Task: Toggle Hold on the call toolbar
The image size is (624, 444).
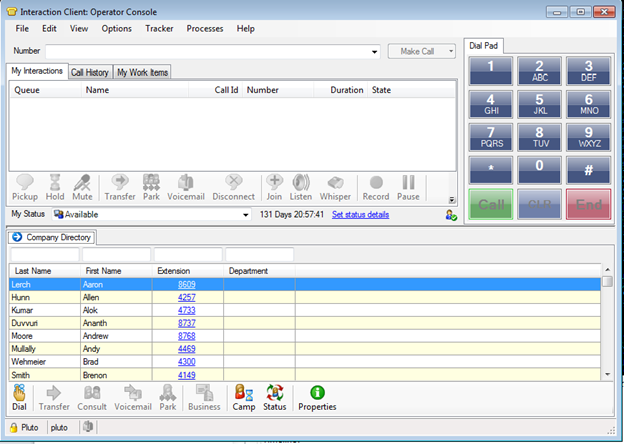Action: 55,186
